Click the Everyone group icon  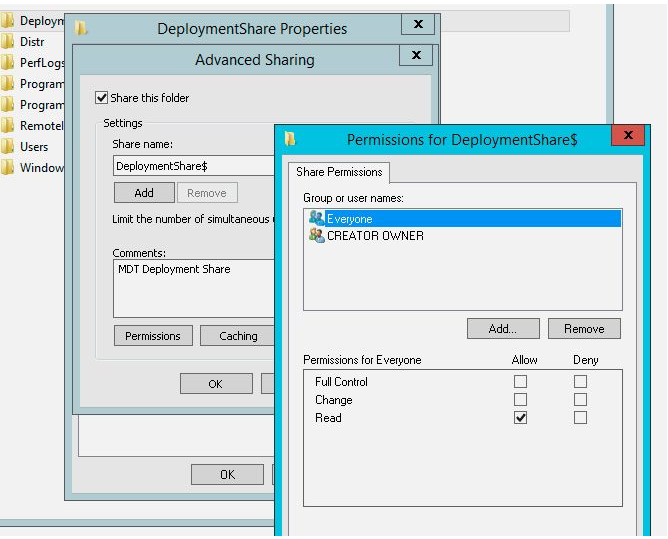click(x=317, y=218)
